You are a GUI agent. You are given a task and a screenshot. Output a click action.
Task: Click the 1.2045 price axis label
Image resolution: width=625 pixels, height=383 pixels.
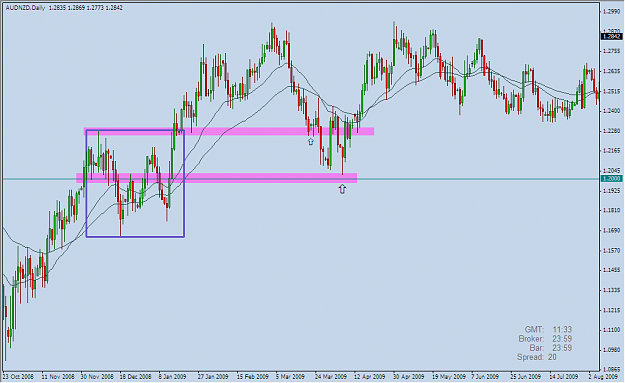point(612,171)
